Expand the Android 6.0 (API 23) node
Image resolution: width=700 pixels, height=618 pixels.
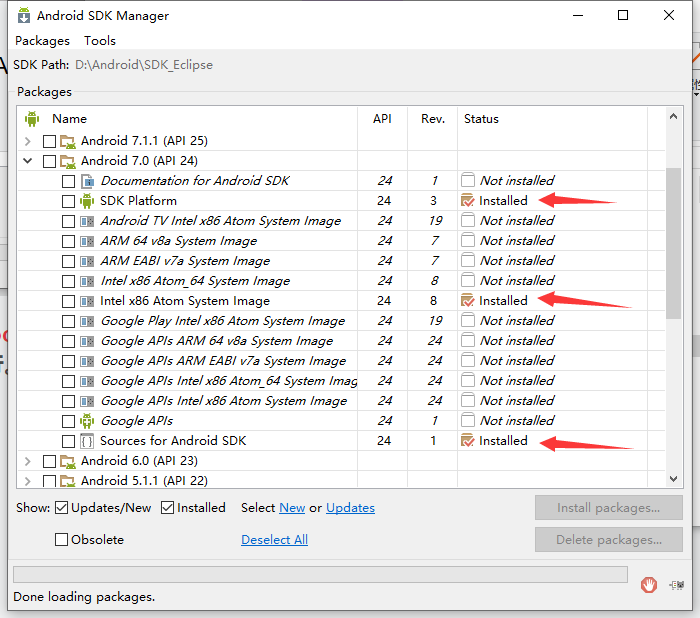(x=28, y=461)
